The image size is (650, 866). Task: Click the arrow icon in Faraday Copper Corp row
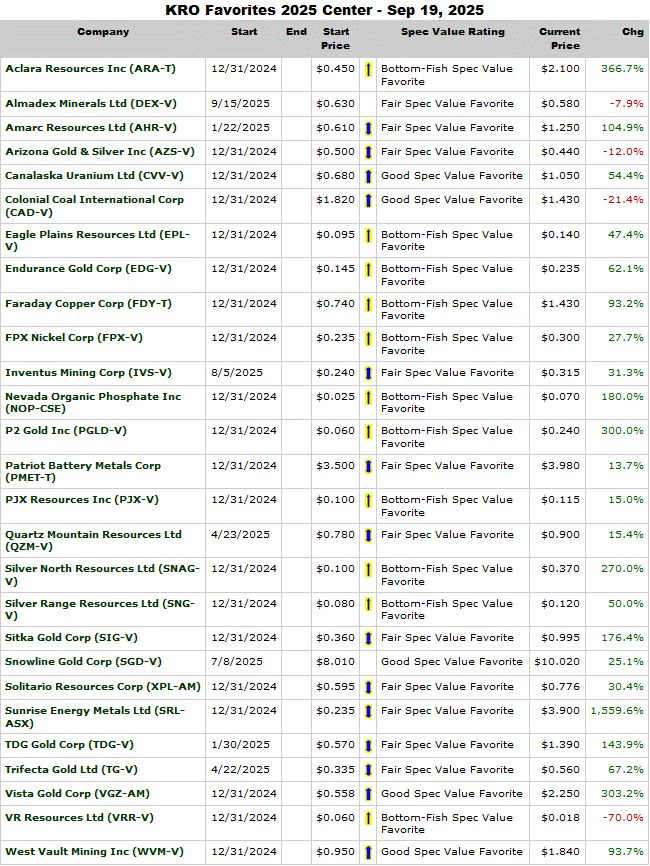click(x=368, y=304)
